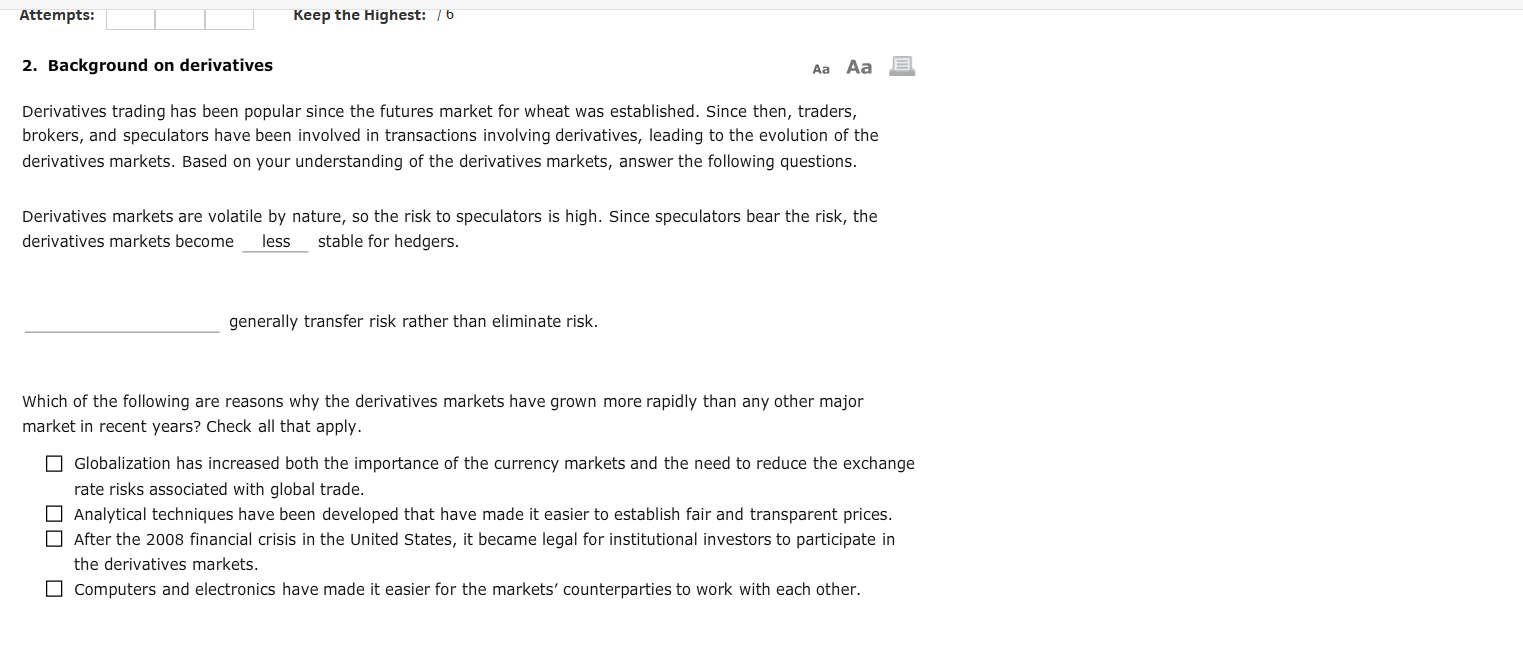Click the Background on derivatives heading
The image size is (1523, 649).
(147, 65)
